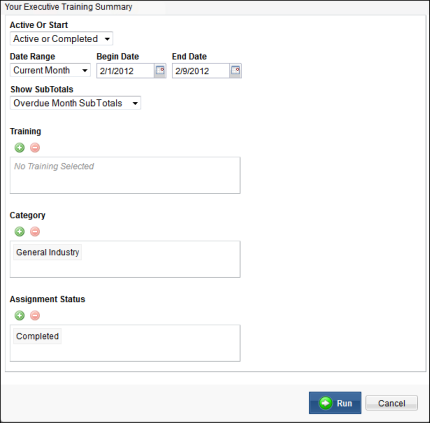Screen dimensions: 430x423
Task: Open the Current Month date range dropdown
Action: (x=50, y=70)
